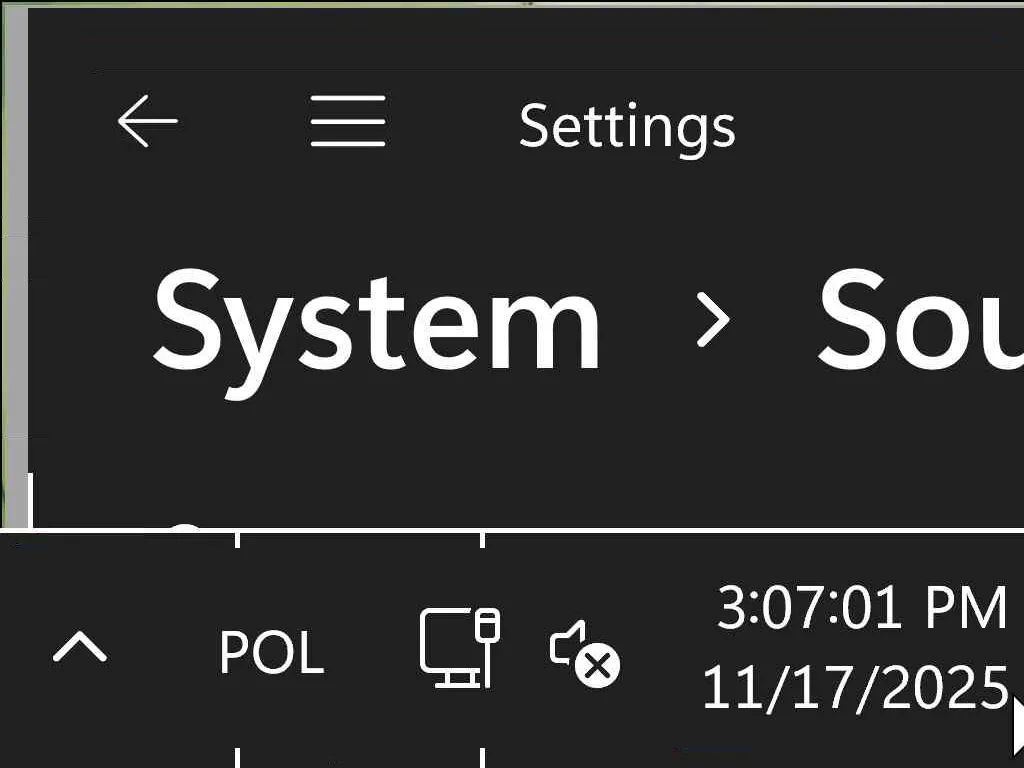1024x768 pixels.
Task: Click the X badge on the speaker icon
Action: click(x=599, y=665)
